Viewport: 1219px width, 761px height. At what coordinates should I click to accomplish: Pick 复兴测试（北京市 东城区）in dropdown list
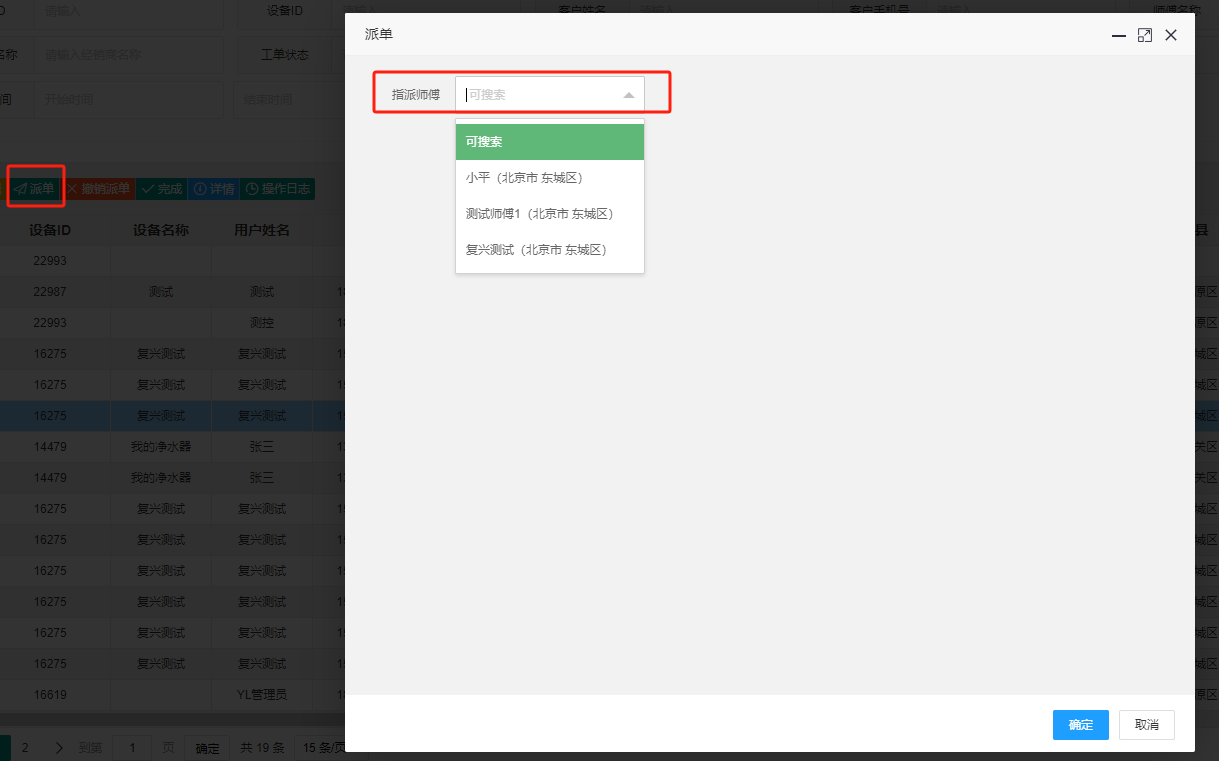[x=550, y=250]
